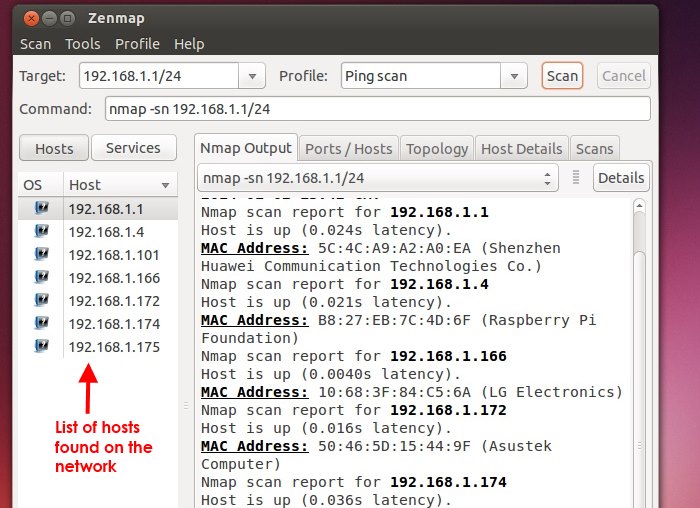Expand the Target dropdown arrow
This screenshot has height=508, width=700.
(252, 76)
